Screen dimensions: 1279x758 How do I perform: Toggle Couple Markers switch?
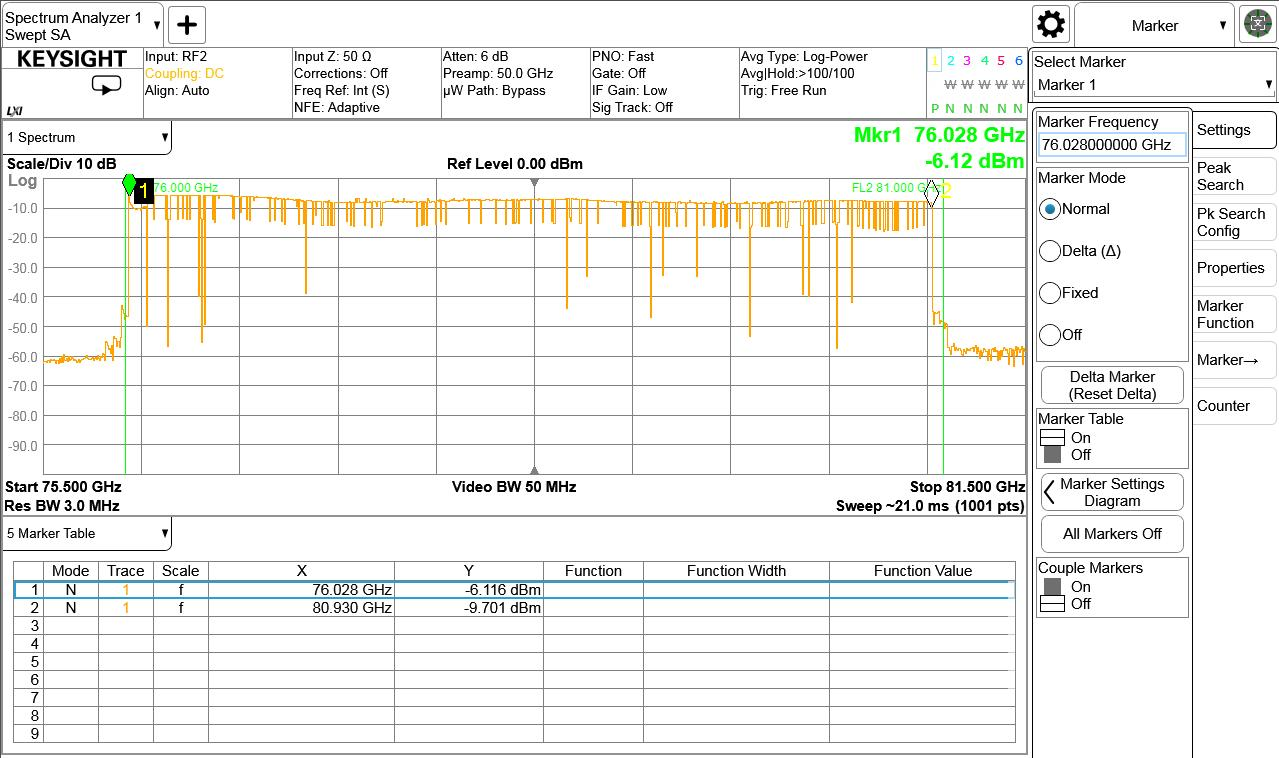tap(1052, 595)
